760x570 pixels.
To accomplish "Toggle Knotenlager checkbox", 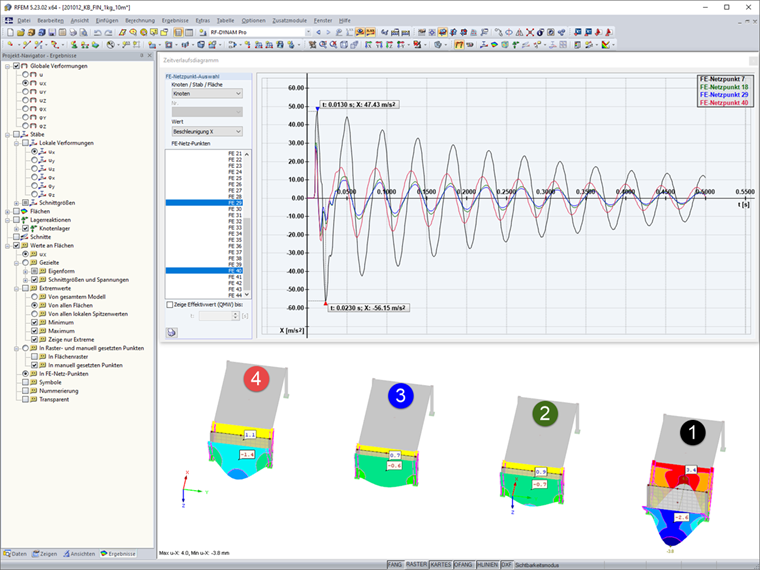I will (x=25, y=228).
